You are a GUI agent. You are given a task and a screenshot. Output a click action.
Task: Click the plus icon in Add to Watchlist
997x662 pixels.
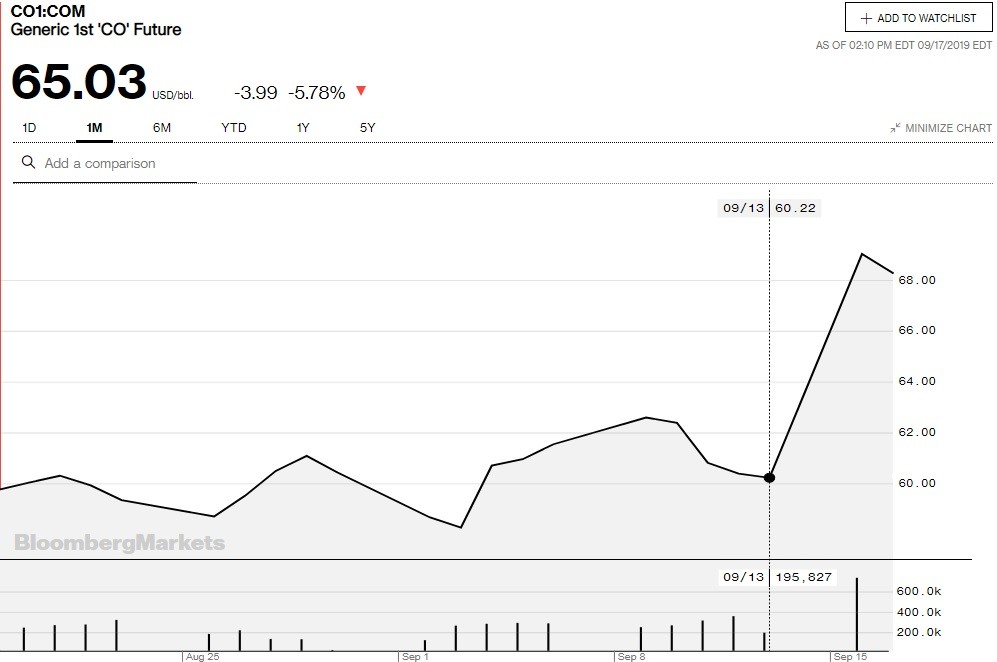(x=866, y=18)
